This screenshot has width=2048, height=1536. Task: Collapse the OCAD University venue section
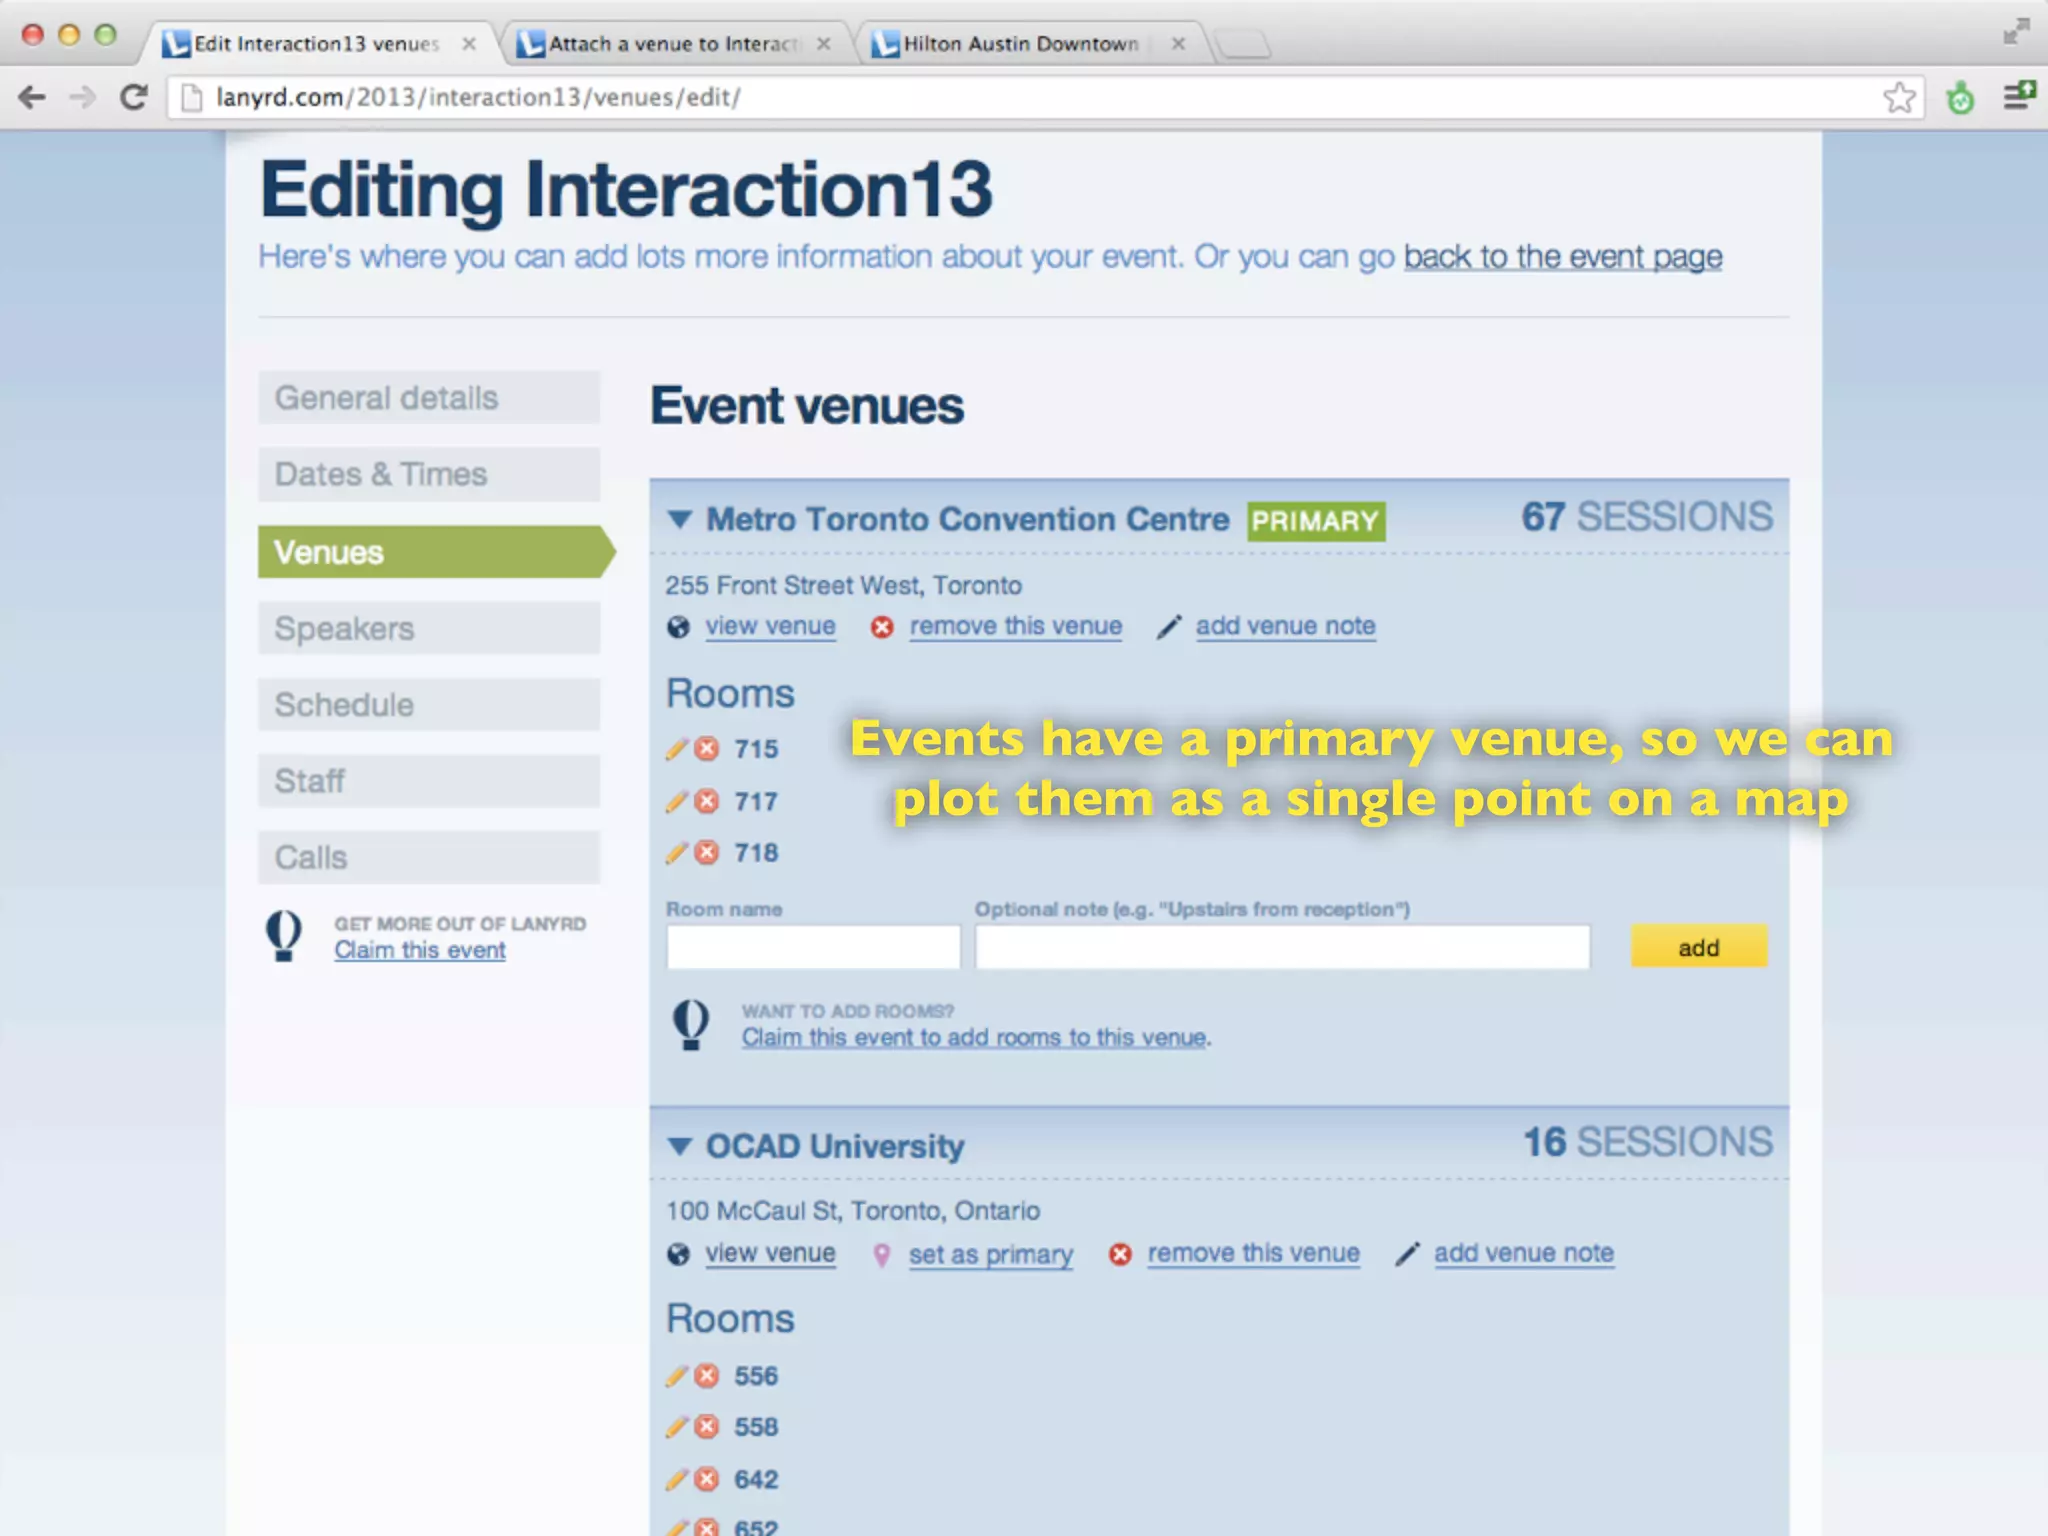tap(680, 1146)
